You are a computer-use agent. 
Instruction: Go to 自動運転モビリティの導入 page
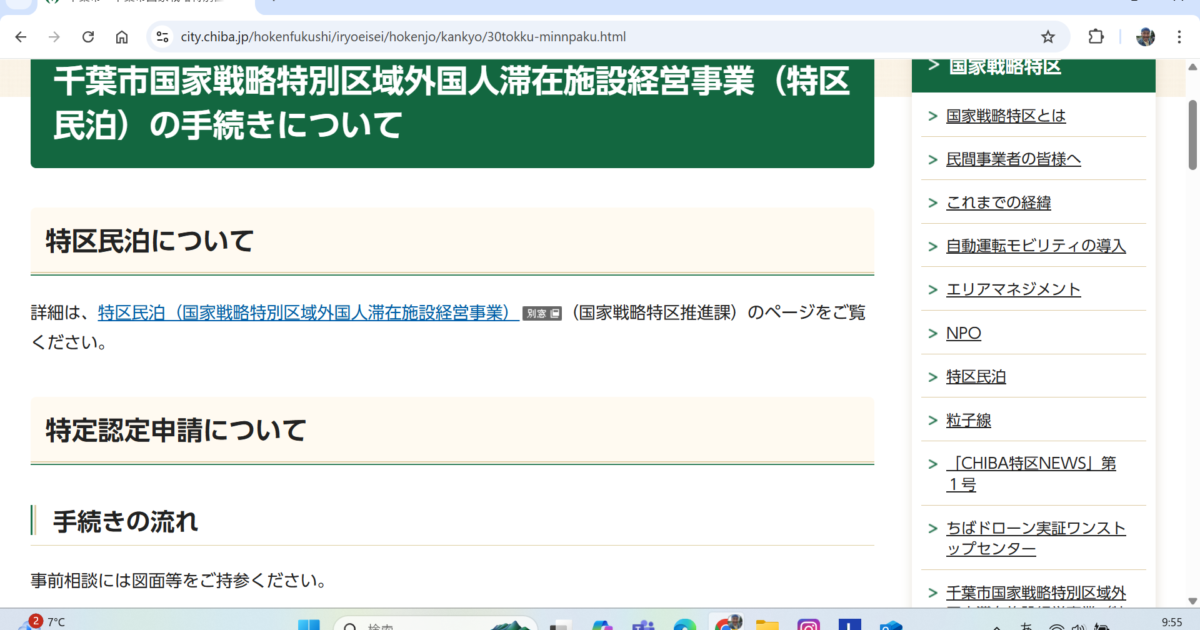[x=1036, y=246]
